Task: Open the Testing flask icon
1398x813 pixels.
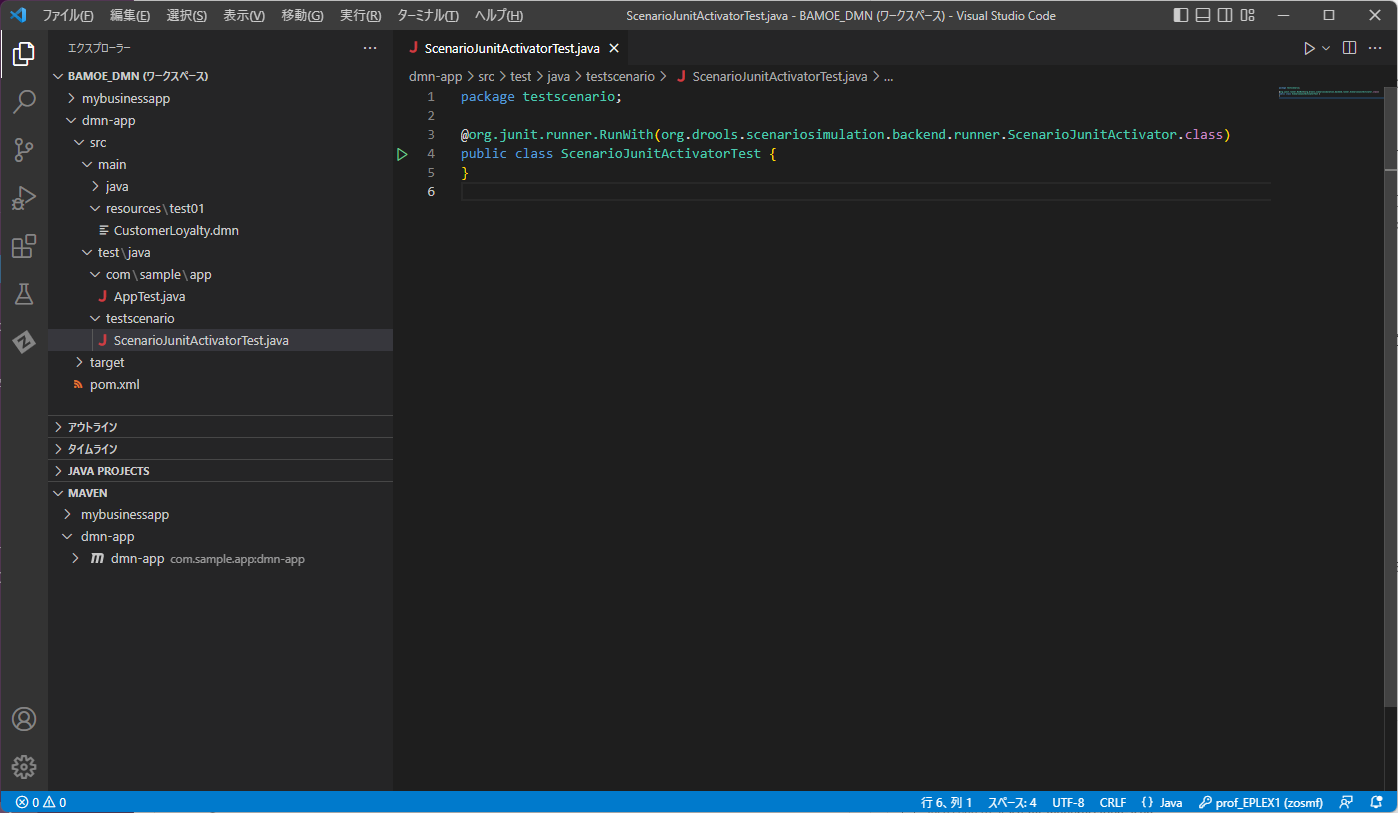Action: click(x=24, y=294)
